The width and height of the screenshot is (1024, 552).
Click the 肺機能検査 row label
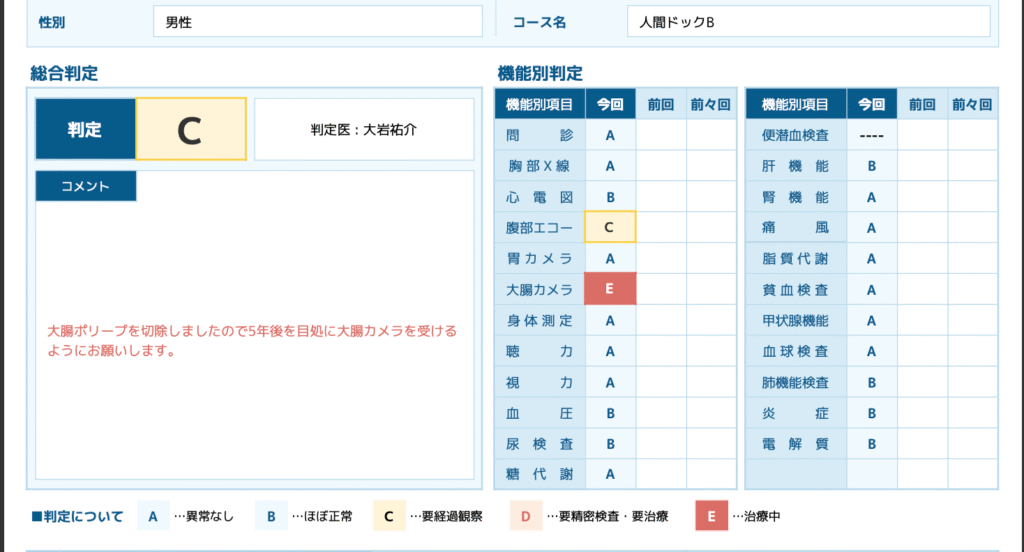point(795,382)
